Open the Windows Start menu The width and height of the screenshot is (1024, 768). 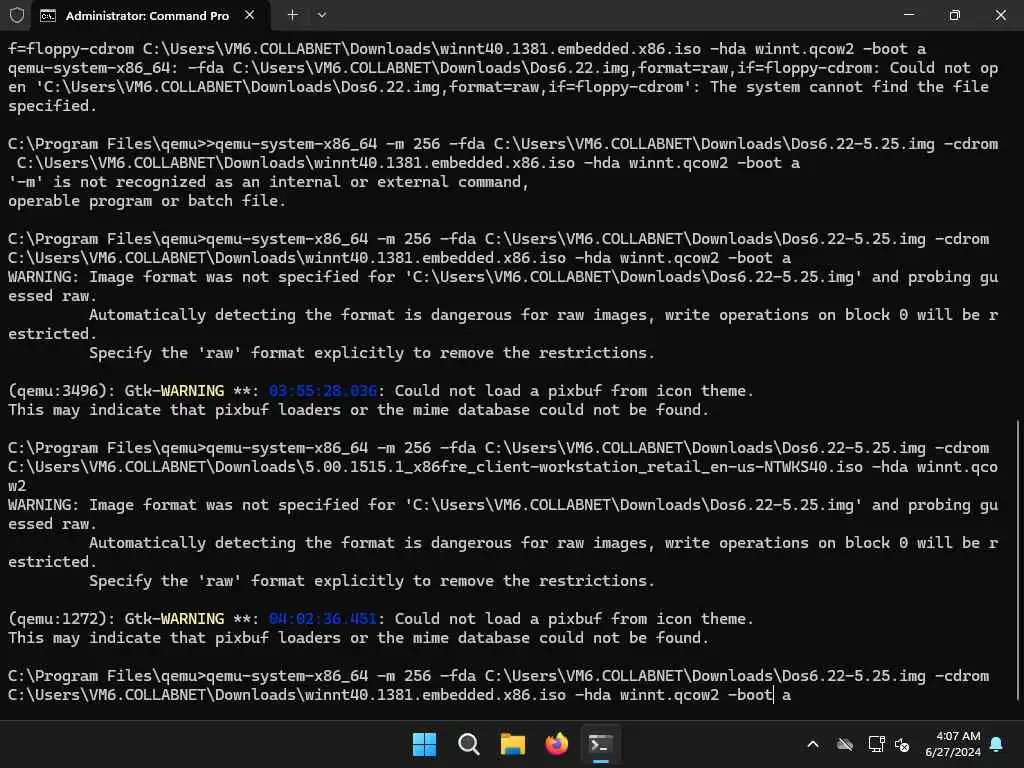424,744
